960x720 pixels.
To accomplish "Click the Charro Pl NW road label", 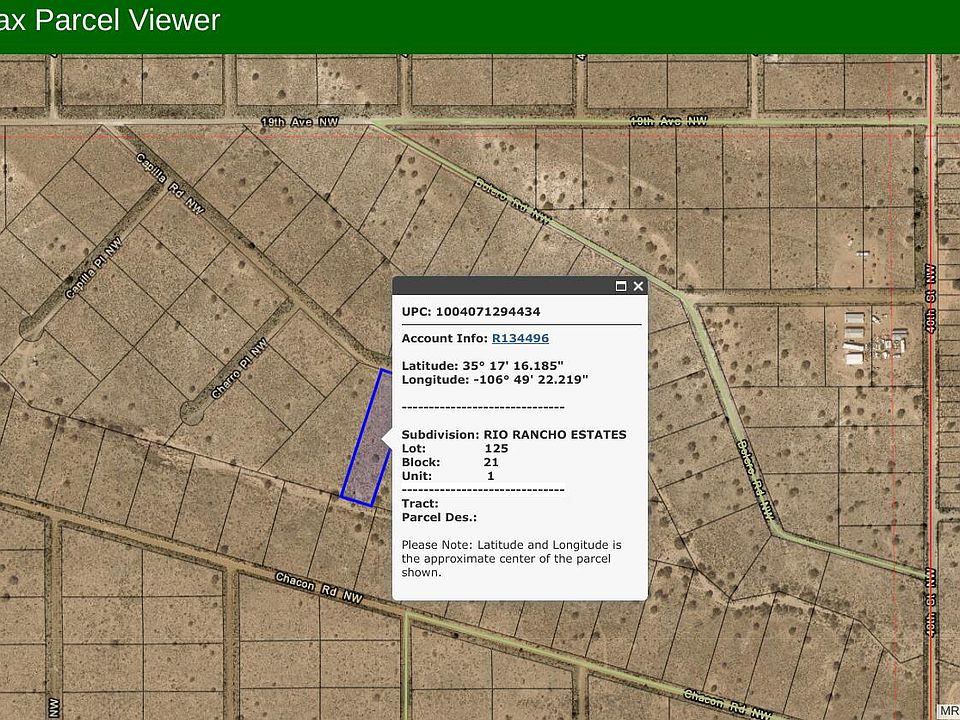I will (239, 369).
